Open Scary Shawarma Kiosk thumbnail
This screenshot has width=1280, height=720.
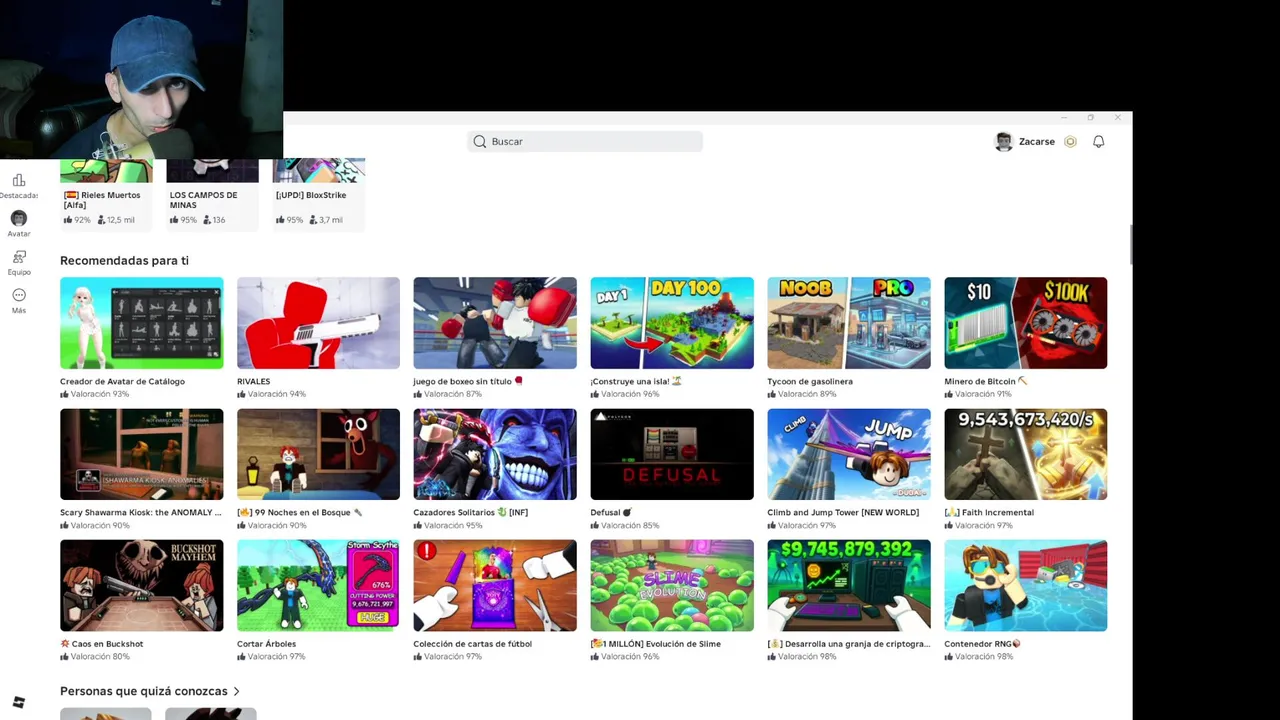point(141,454)
